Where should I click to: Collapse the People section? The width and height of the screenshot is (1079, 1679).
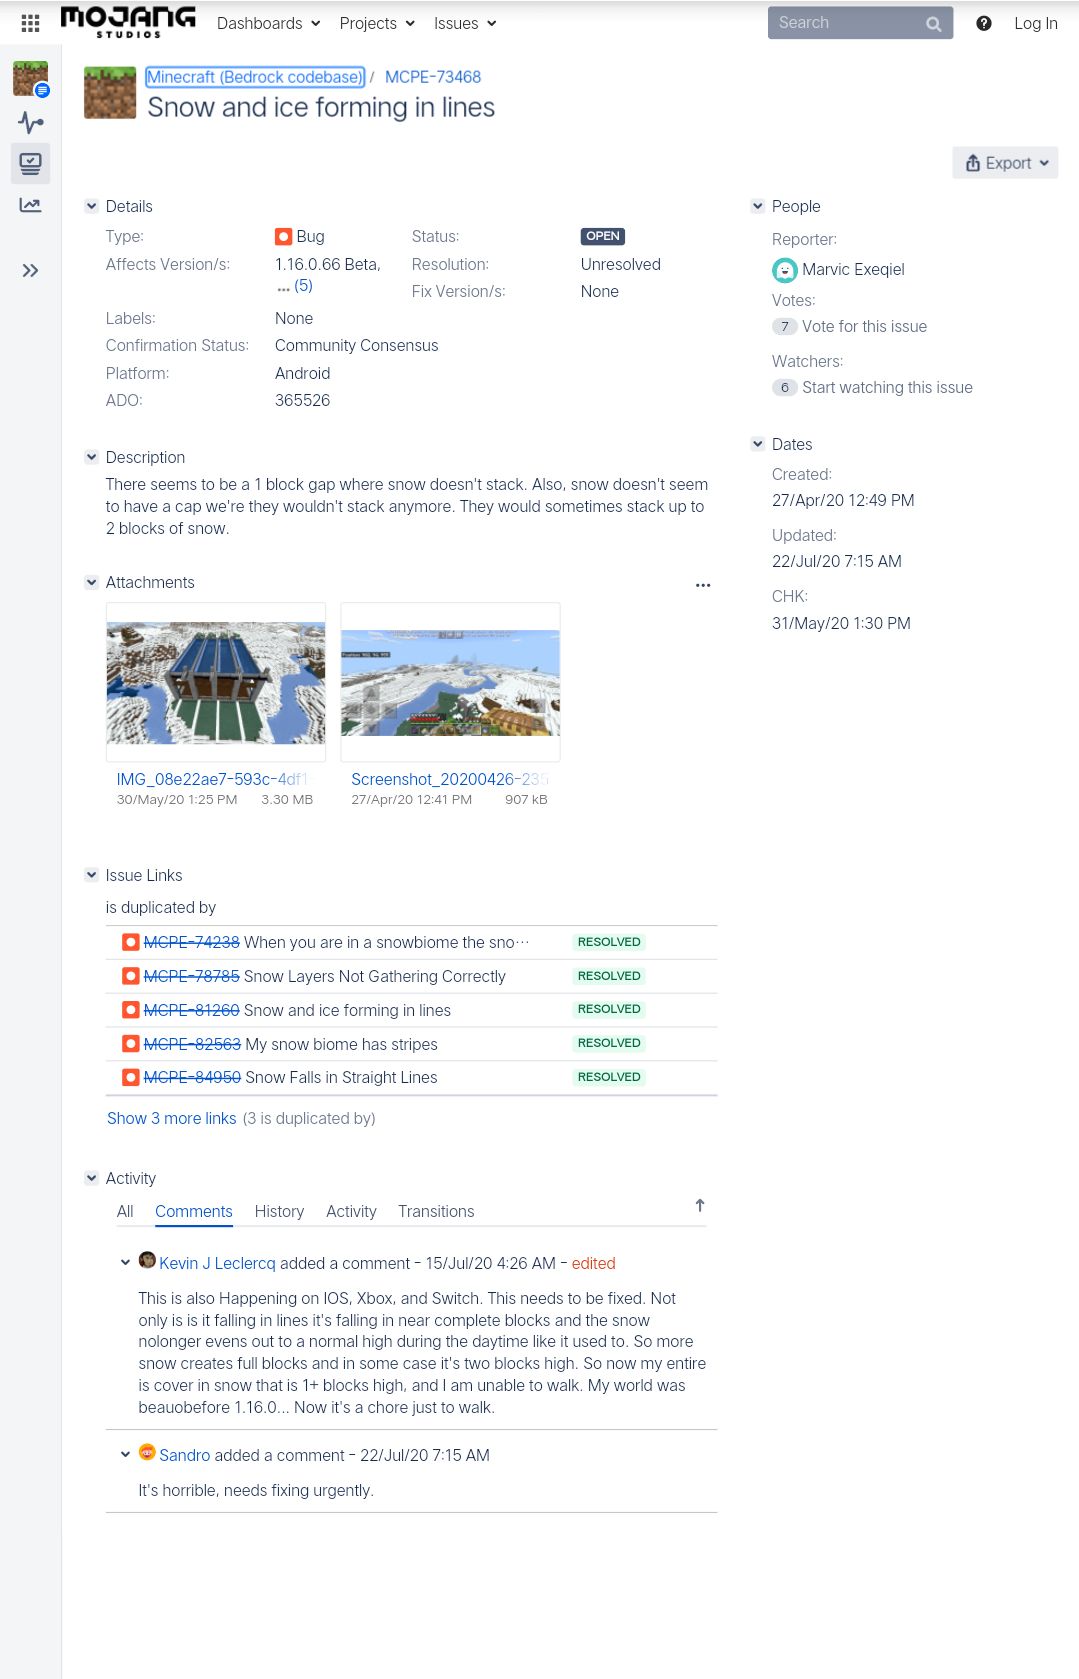758,206
